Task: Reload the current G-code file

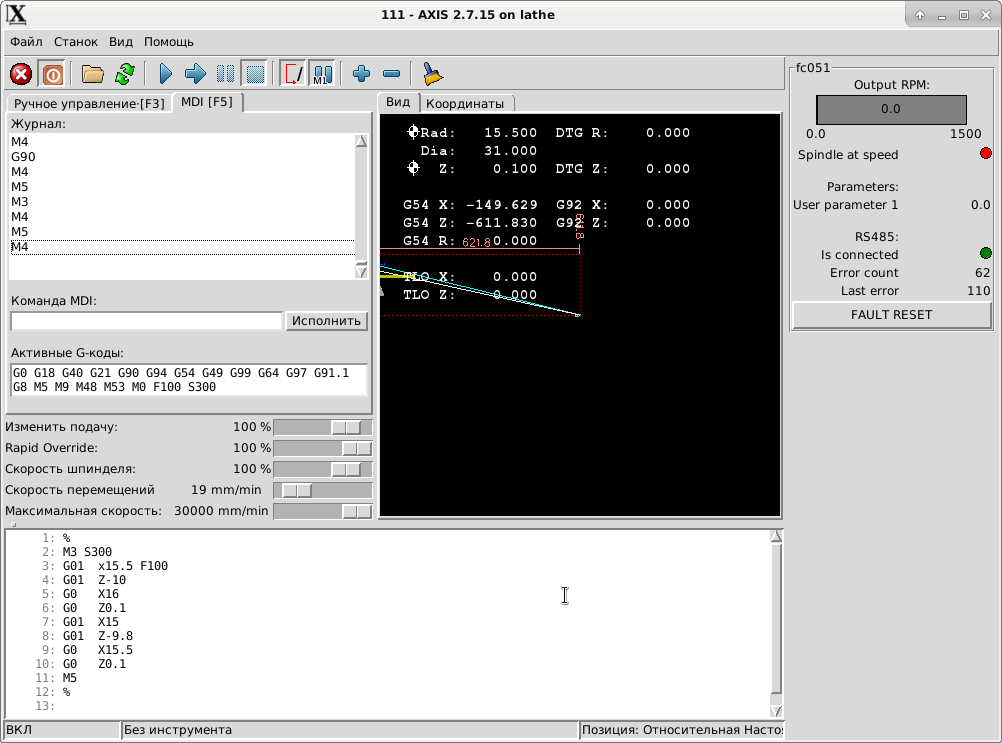Action: pos(125,74)
